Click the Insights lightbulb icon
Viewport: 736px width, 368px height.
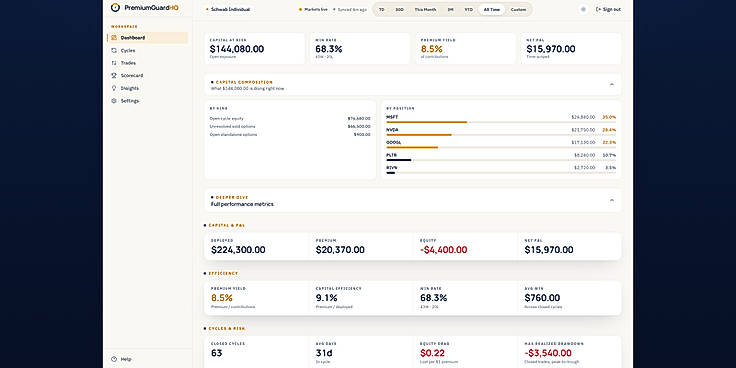click(114, 88)
